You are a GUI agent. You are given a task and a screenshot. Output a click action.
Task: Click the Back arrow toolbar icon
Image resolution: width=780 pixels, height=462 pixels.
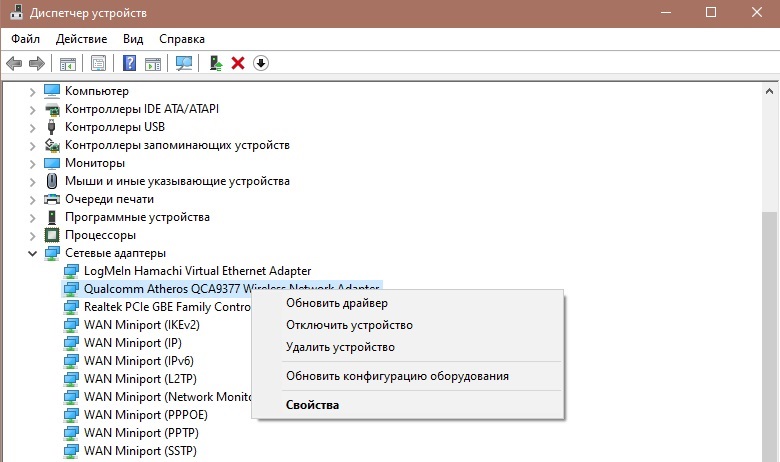pos(14,63)
